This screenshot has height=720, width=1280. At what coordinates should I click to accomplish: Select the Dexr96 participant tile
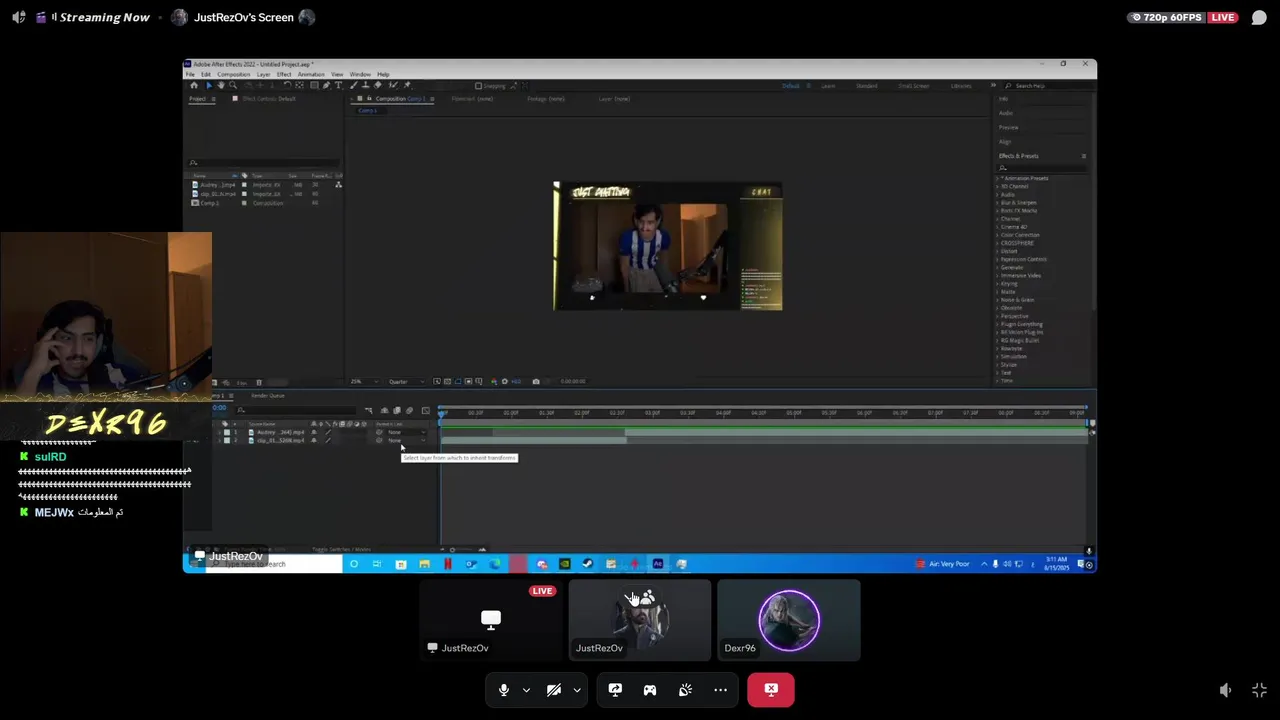[x=788, y=620]
